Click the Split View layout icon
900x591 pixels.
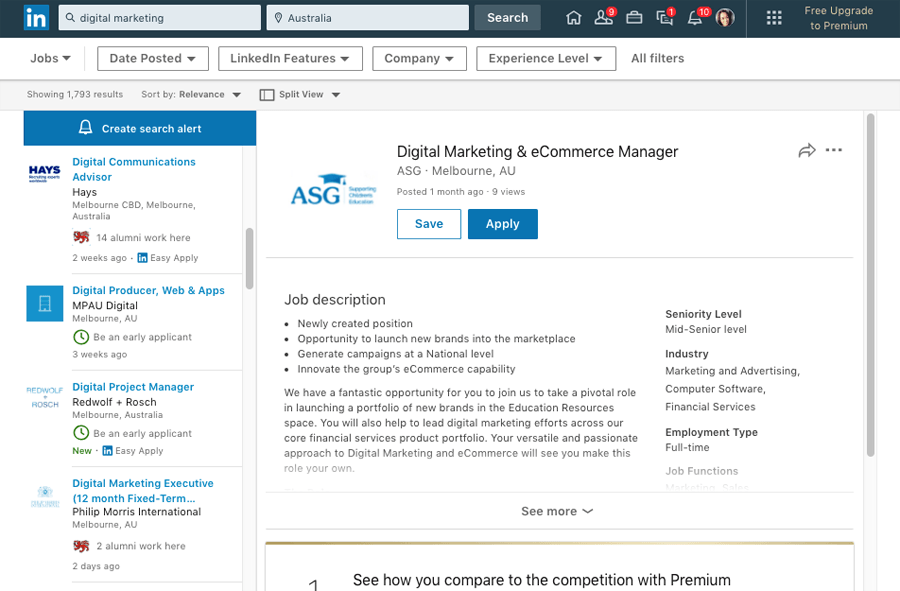266,95
